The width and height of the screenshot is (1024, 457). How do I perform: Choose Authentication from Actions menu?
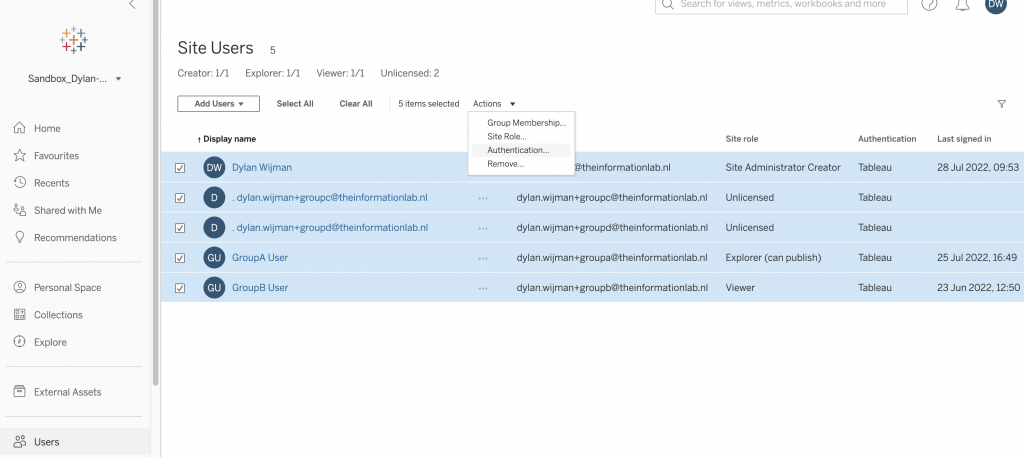point(518,150)
